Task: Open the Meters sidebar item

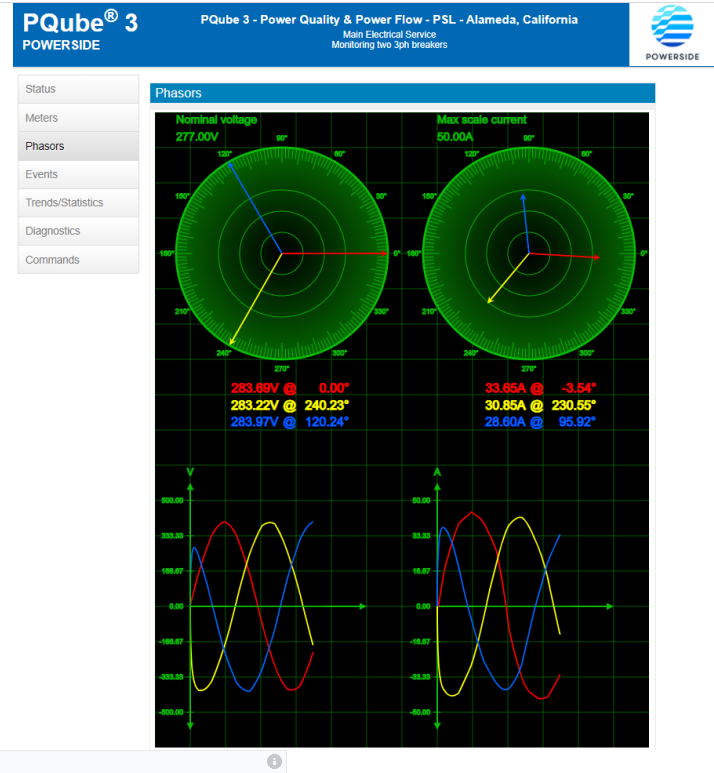Action: click(78, 118)
